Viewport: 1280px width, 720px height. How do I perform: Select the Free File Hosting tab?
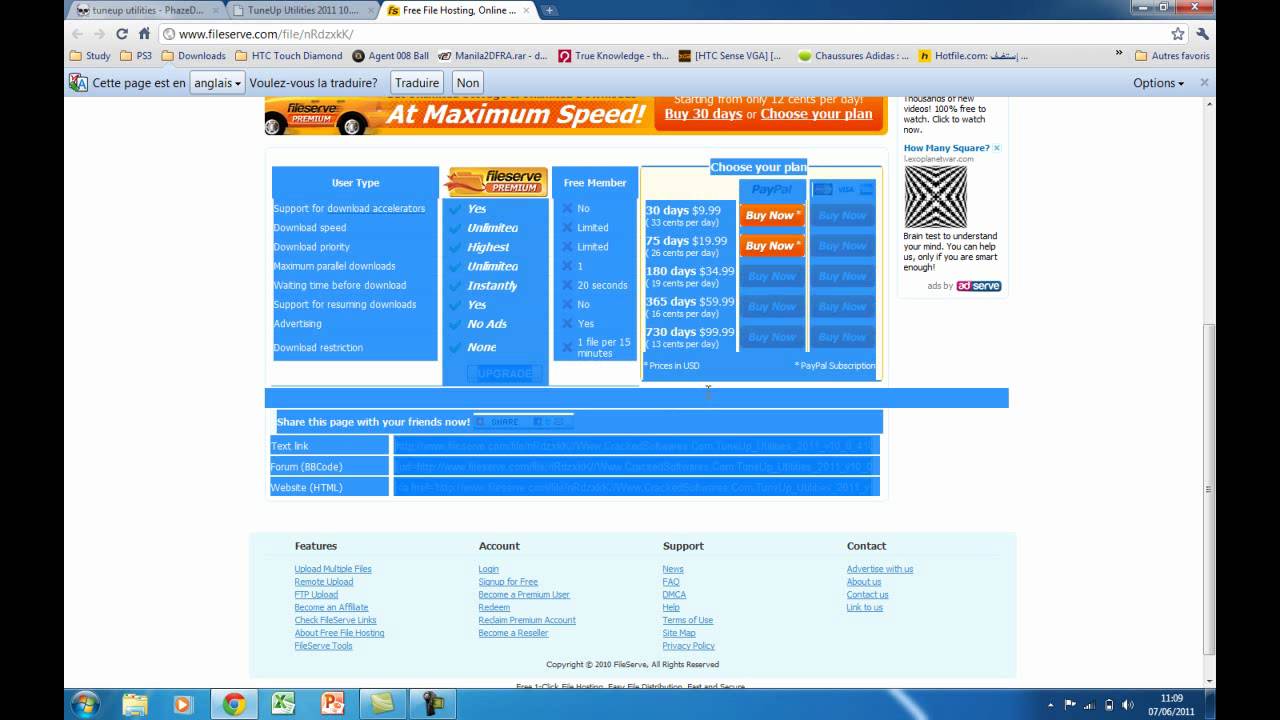pyautogui.click(x=458, y=10)
